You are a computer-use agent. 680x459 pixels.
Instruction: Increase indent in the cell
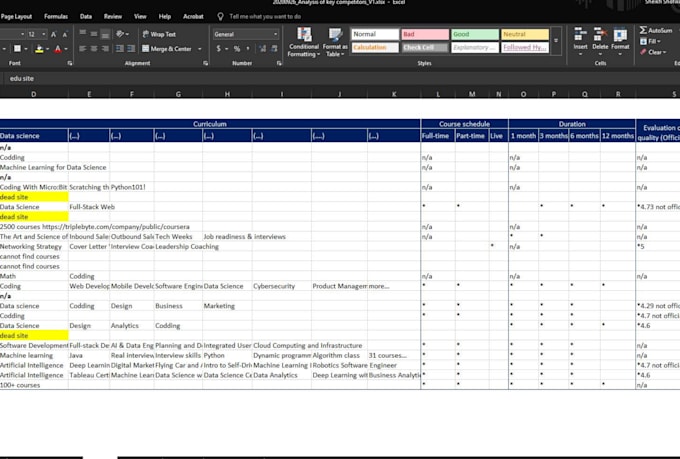pyautogui.click(x=131, y=49)
